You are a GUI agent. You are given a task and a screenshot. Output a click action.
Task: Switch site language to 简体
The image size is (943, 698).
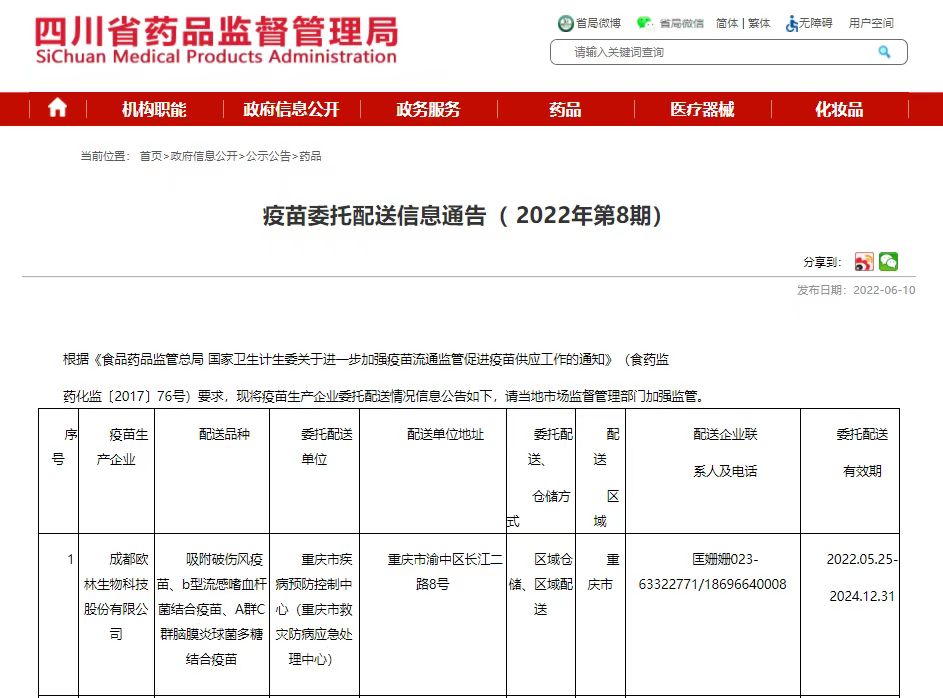tap(727, 22)
